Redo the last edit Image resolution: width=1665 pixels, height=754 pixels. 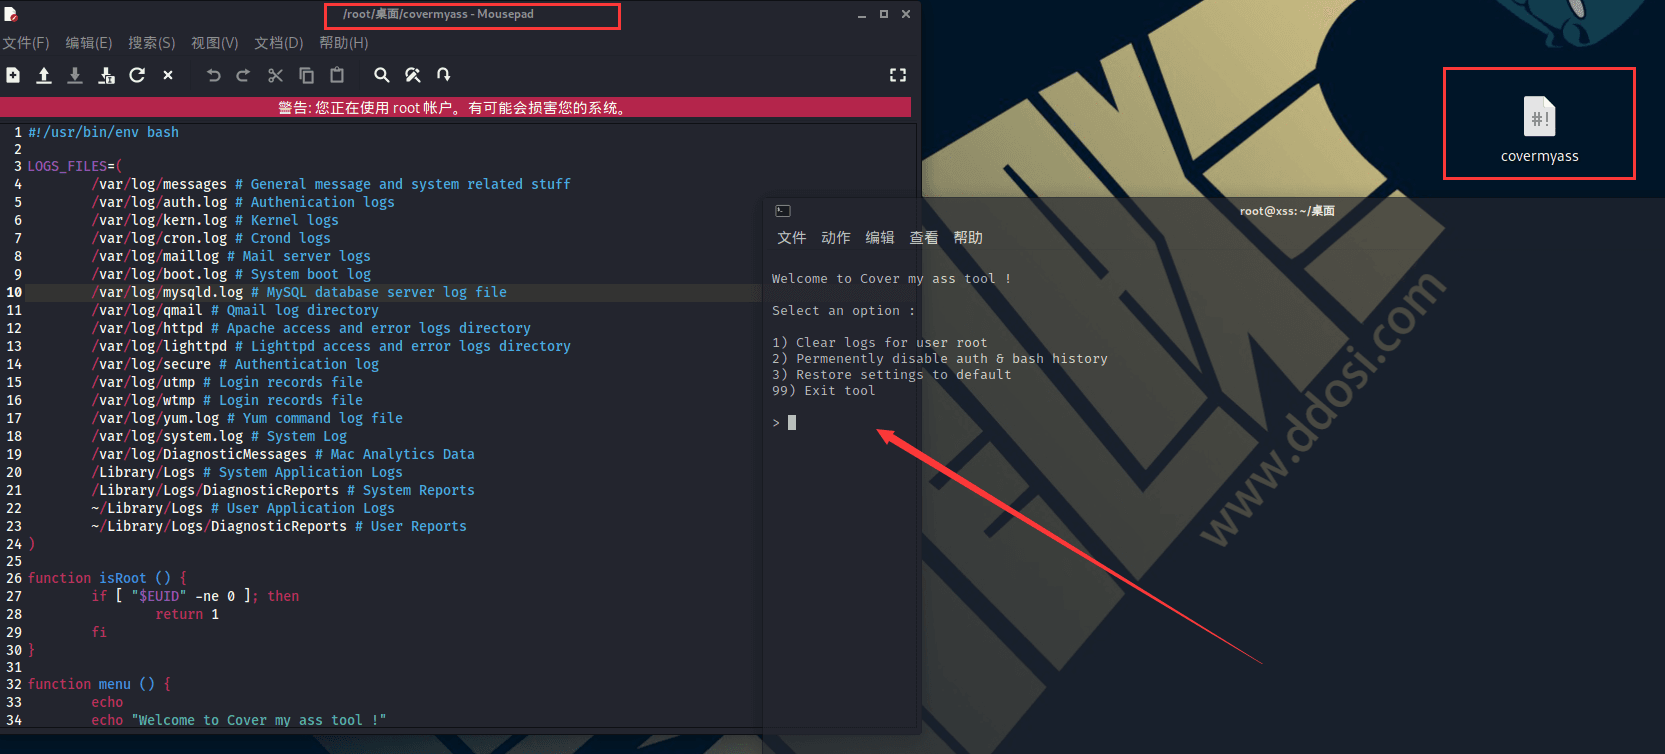(243, 75)
